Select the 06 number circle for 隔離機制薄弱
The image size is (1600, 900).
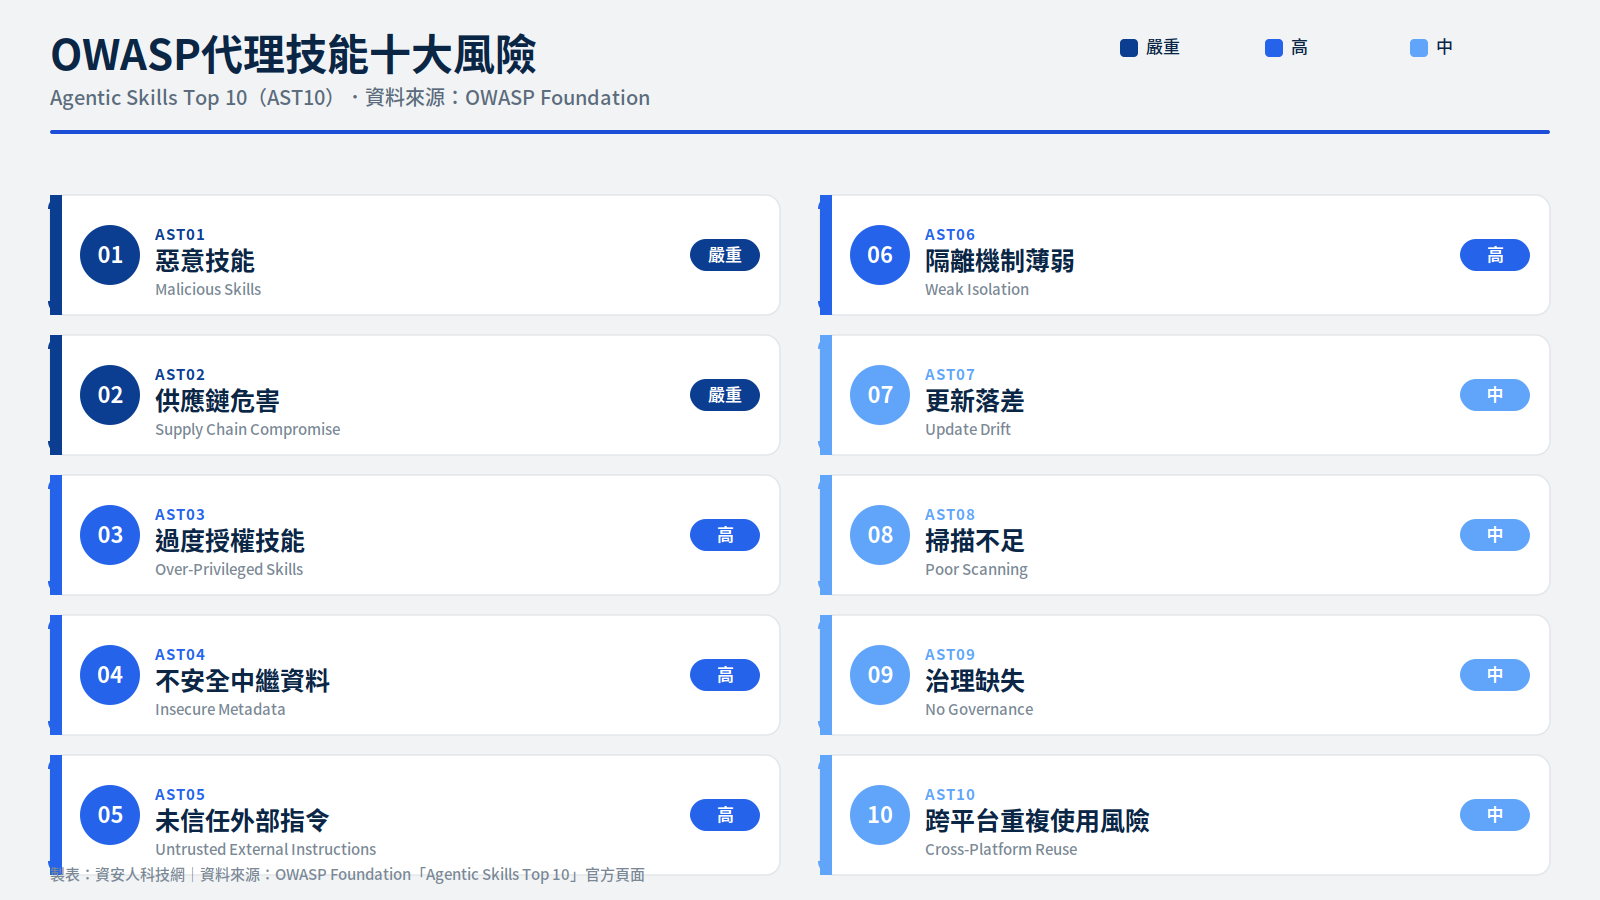(x=880, y=255)
